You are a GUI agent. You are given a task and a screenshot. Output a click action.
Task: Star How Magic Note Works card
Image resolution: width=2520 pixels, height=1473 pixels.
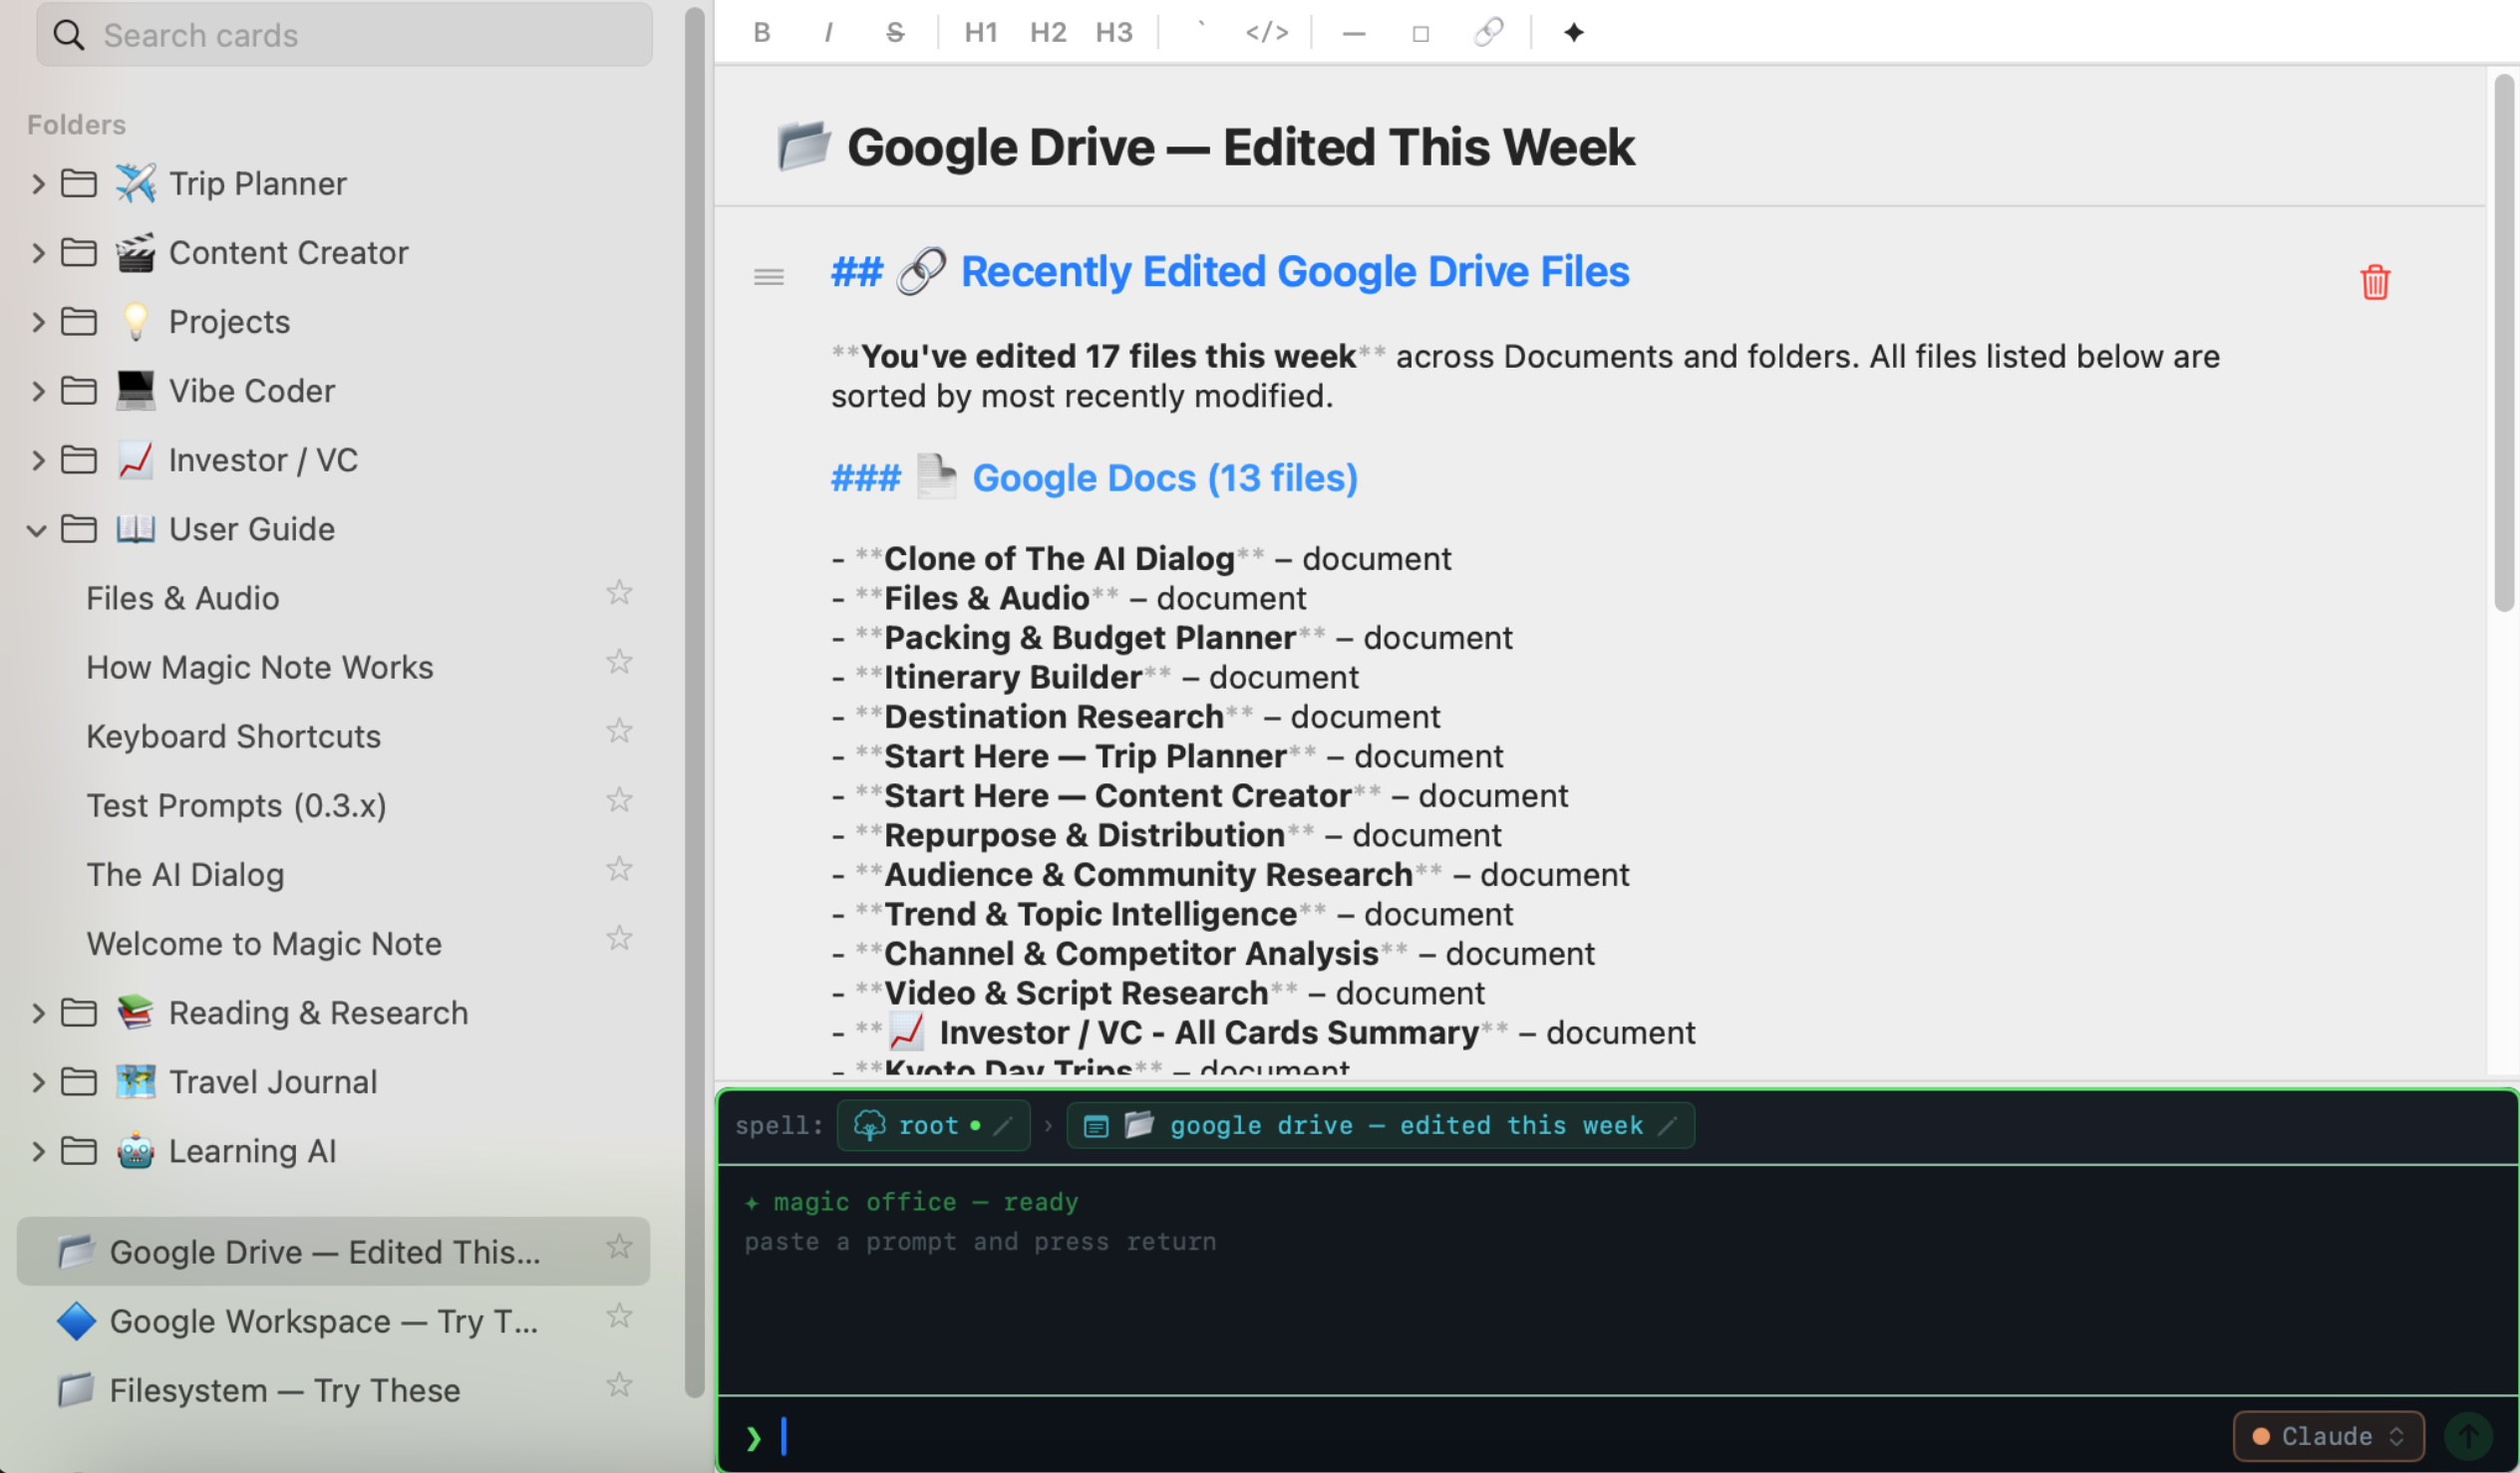(x=619, y=662)
